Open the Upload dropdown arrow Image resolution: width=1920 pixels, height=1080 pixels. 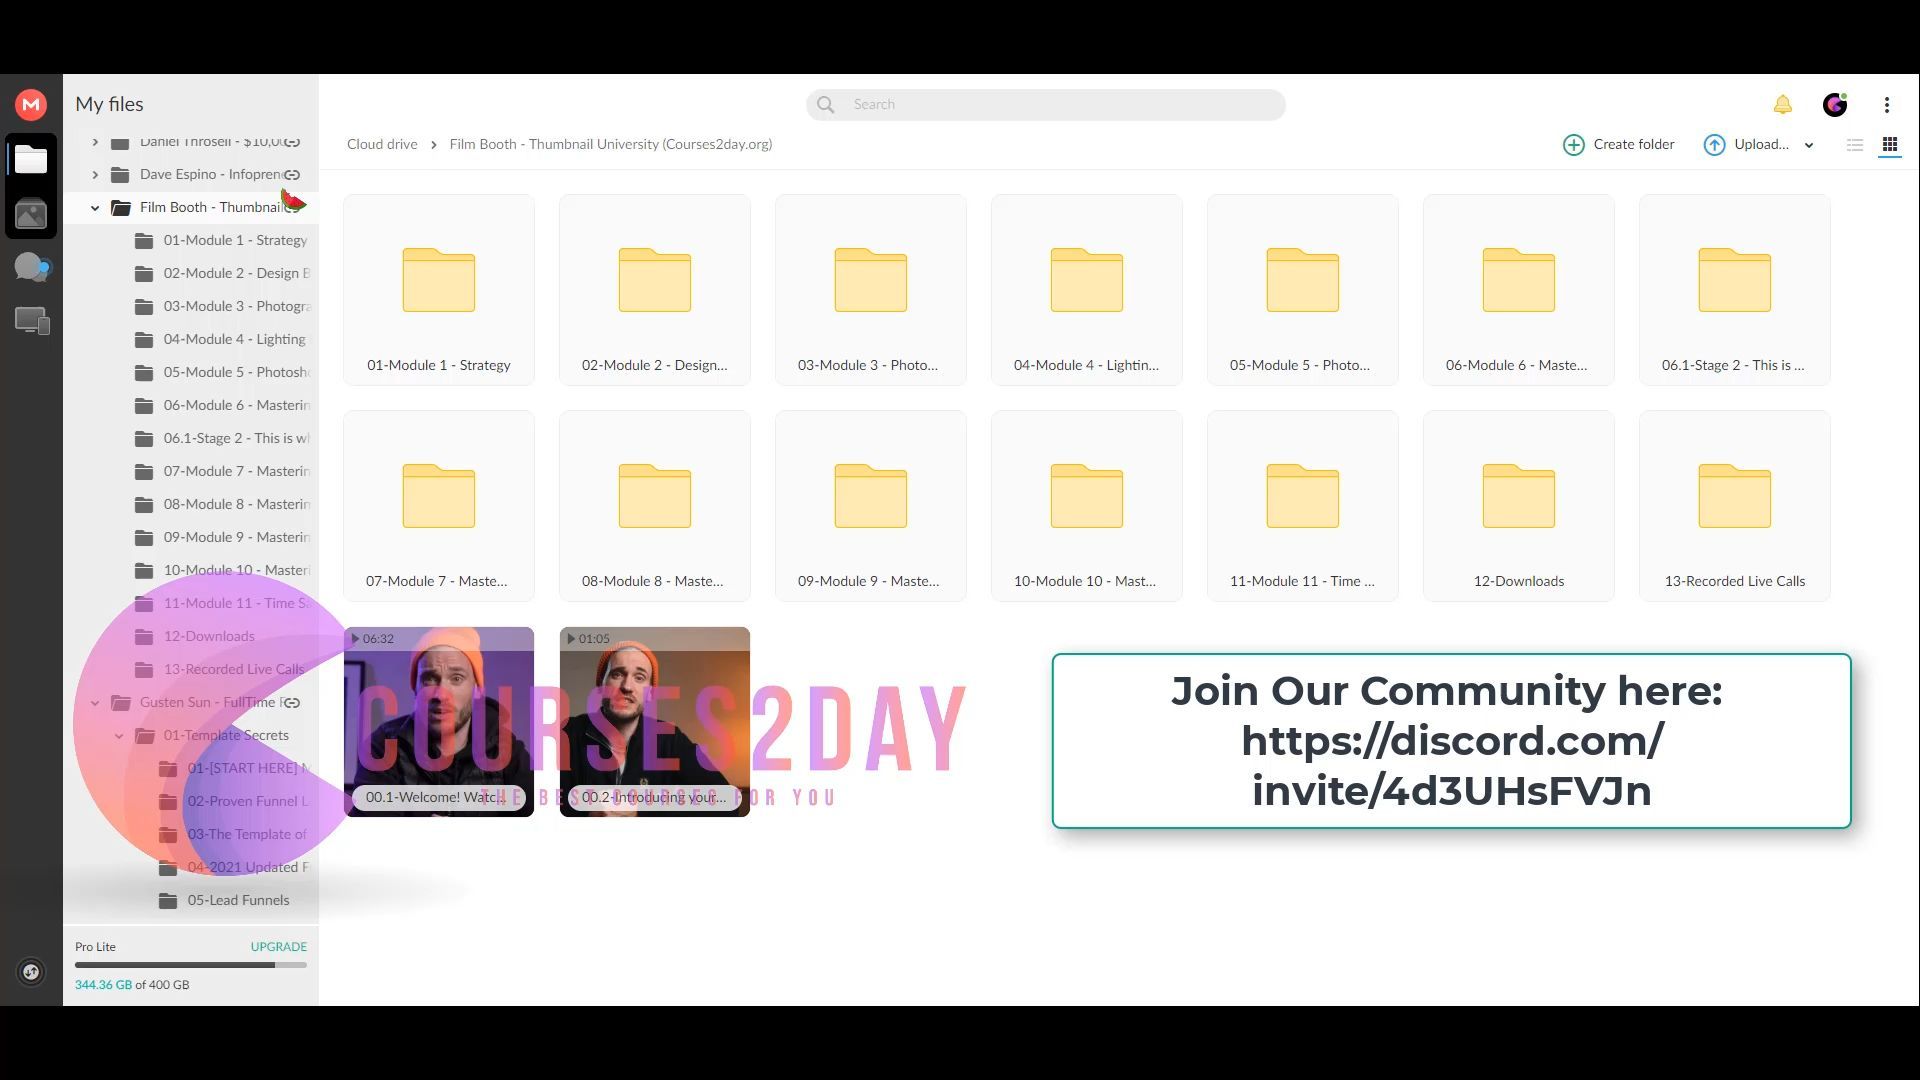click(x=1809, y=146)
